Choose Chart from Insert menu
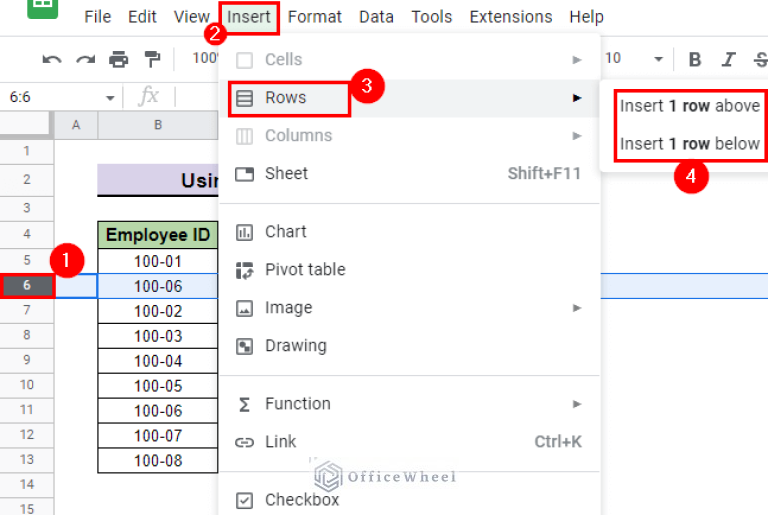This screenshot has width=768, height=515. pyautogui.click(x=285, y=232)
